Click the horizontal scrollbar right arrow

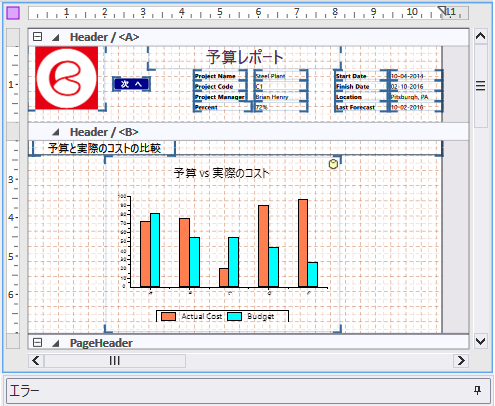(x=461, y=361)
